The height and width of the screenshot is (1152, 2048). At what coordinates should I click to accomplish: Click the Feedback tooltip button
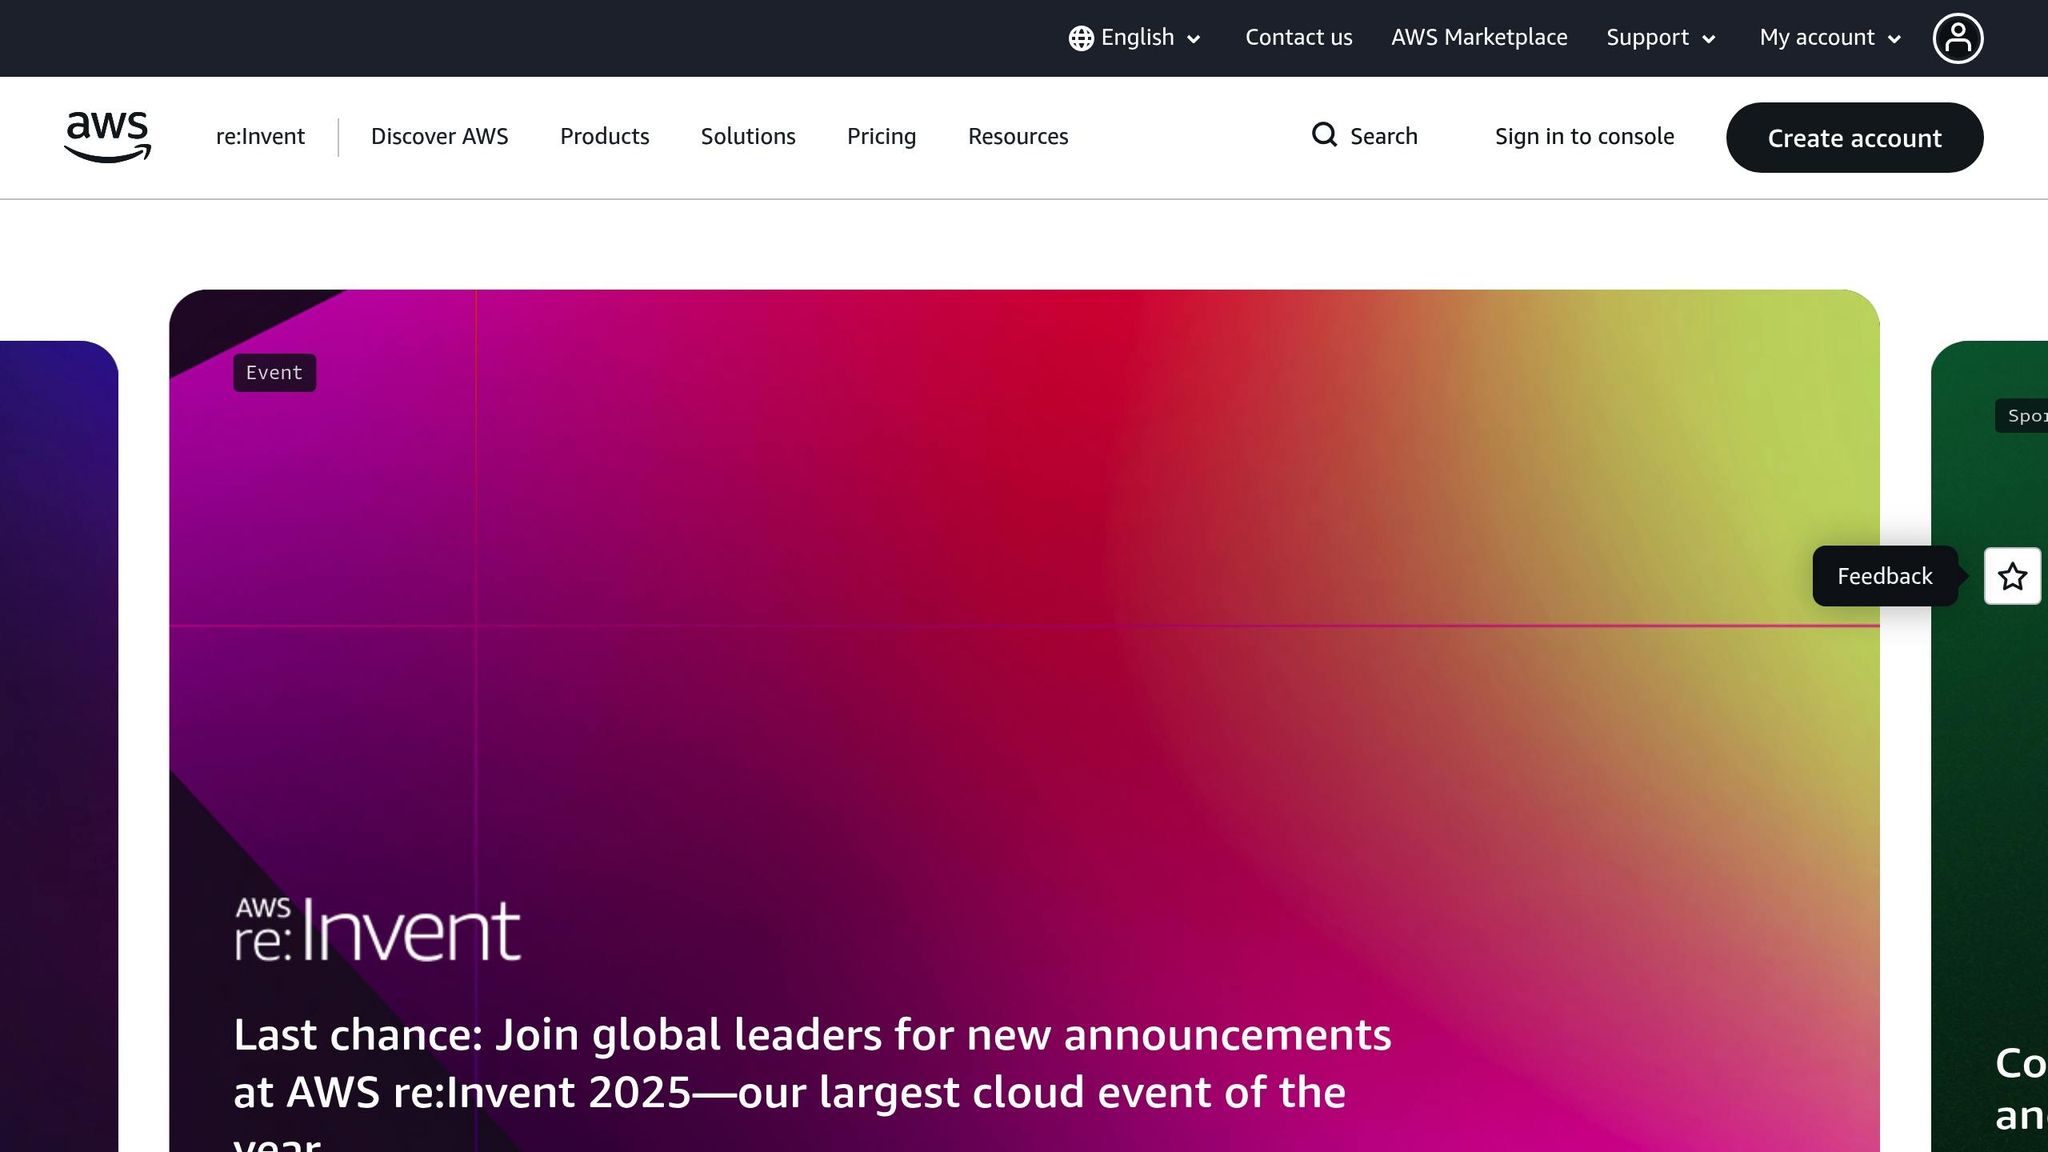point(1884,576)
